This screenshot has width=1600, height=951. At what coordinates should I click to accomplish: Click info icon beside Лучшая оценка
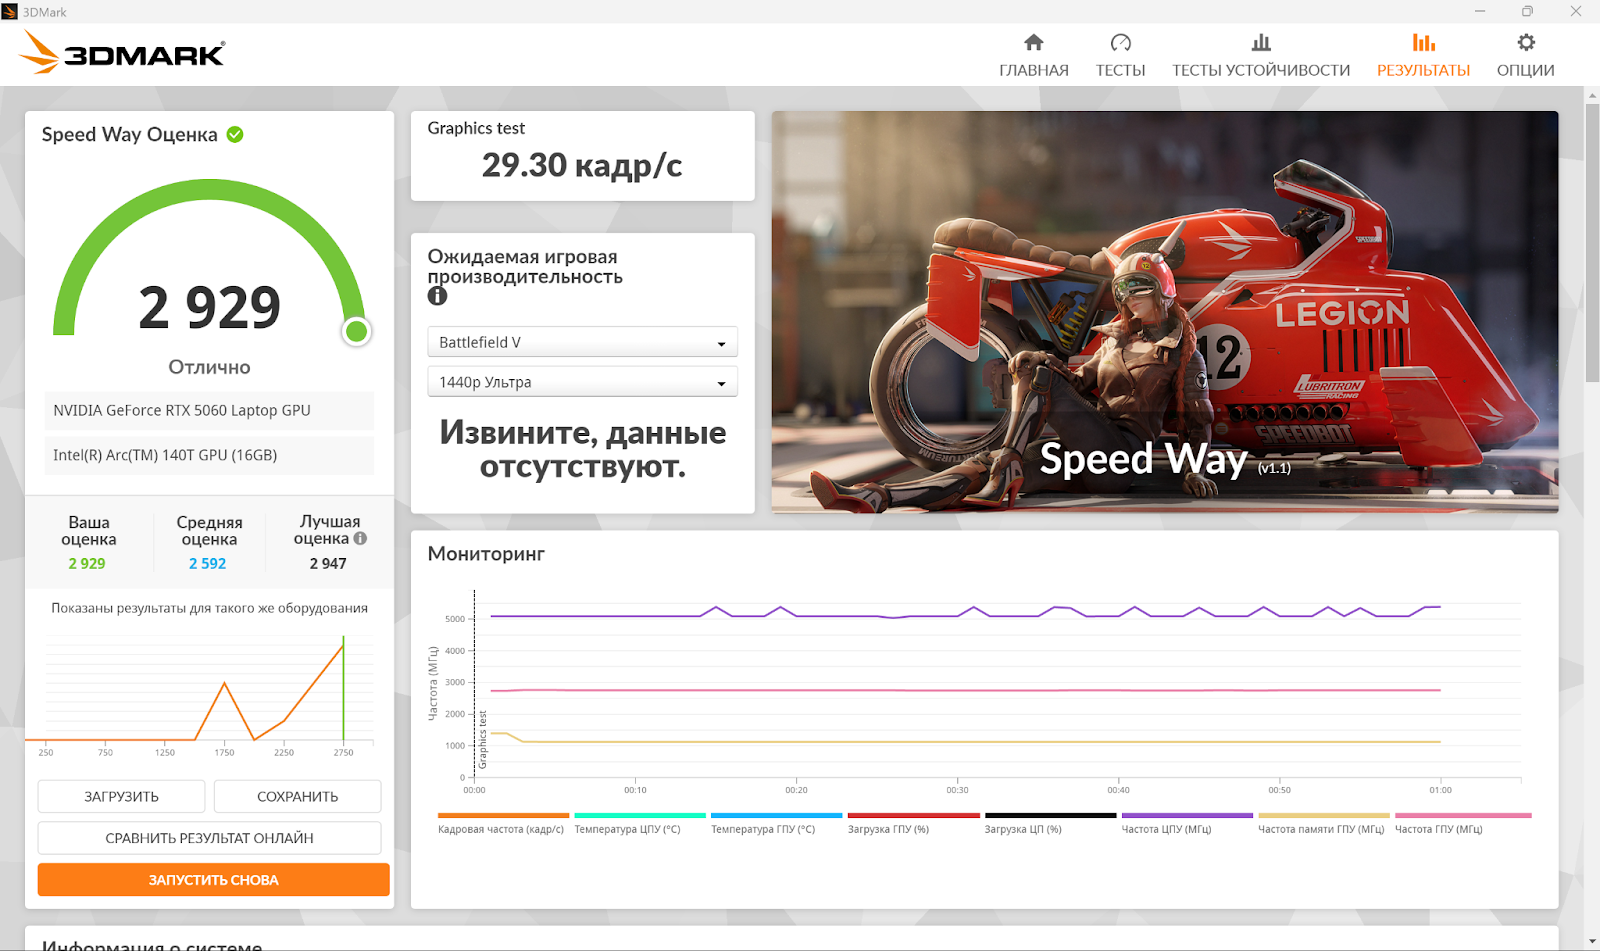(x=360, y=538)
